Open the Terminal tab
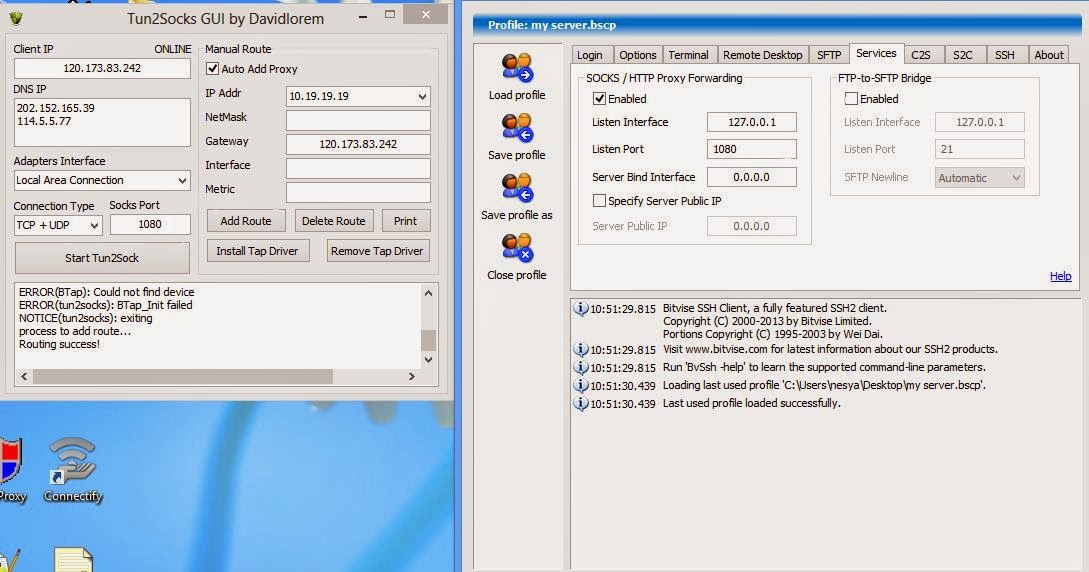 point(688,55)
